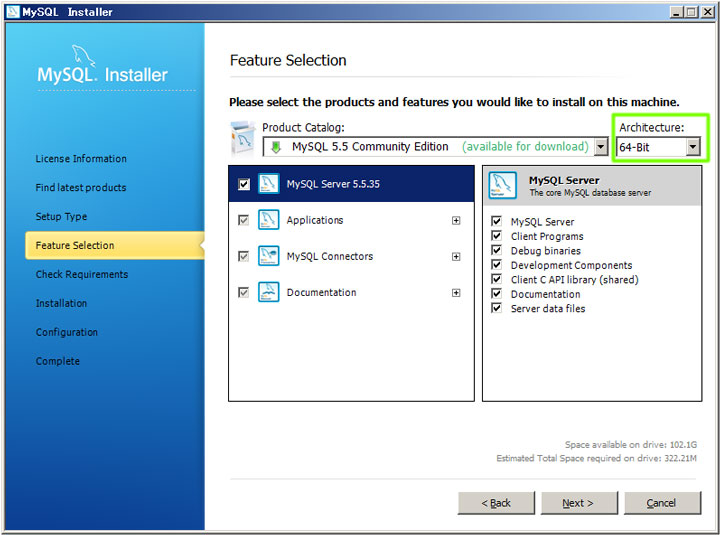The height and width of the screenshot is (535, 720).
Task: Click the MySQL dolphin logo in sidebar
Action: pos(84,56)
